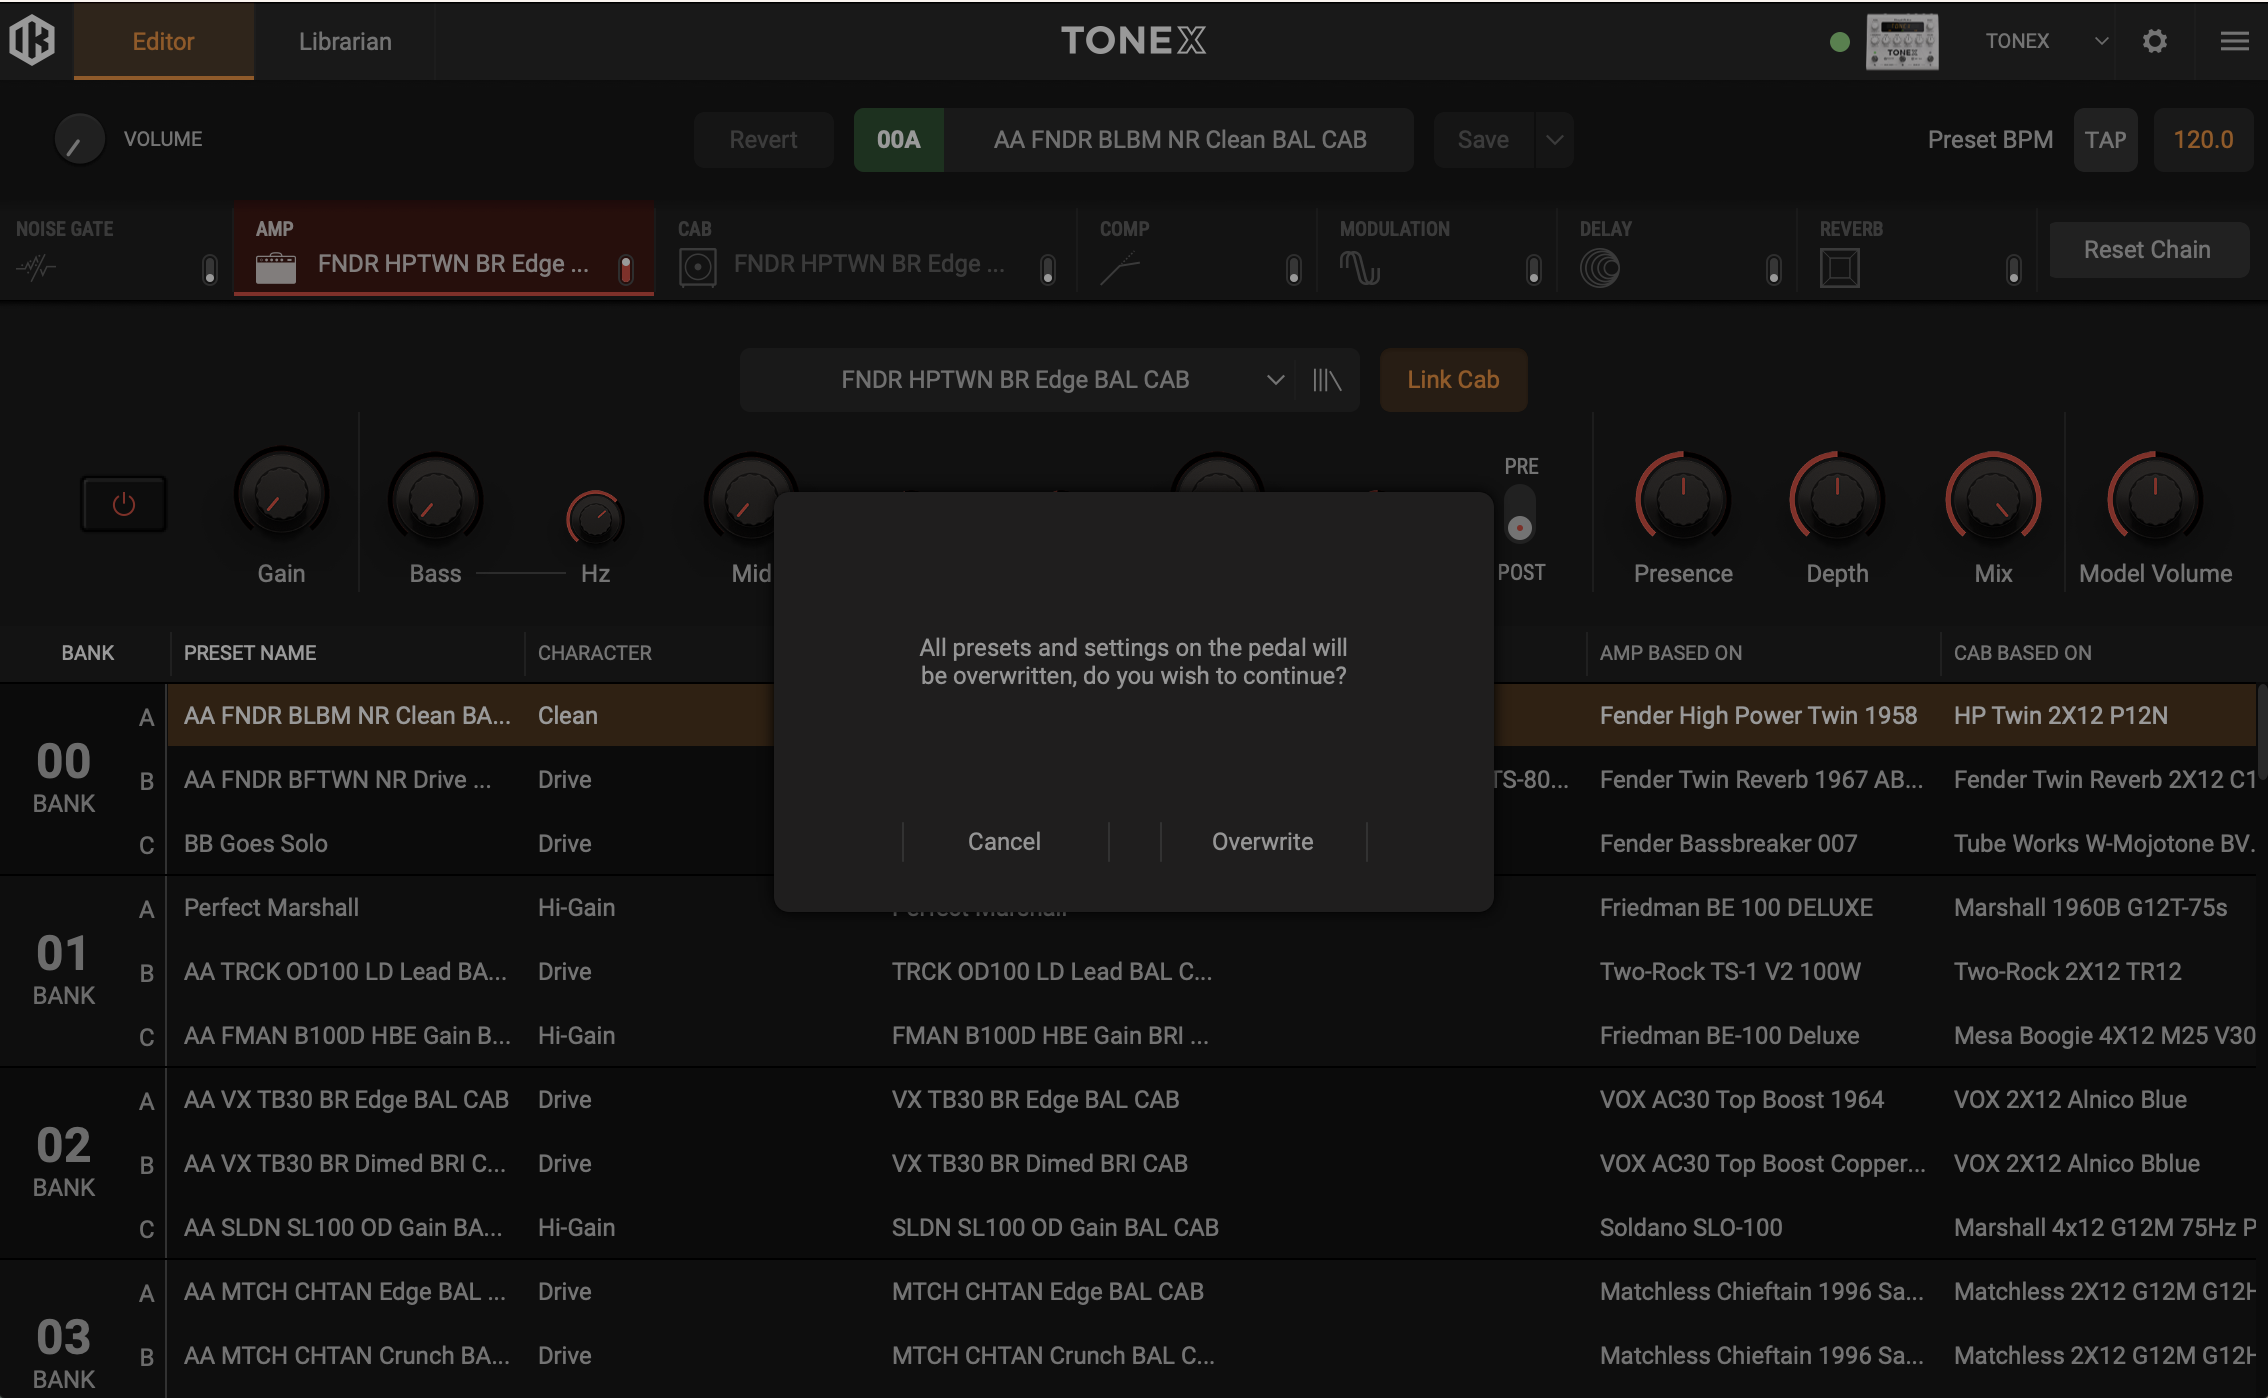Adjust the Model Volume knob

(2155, 499)
